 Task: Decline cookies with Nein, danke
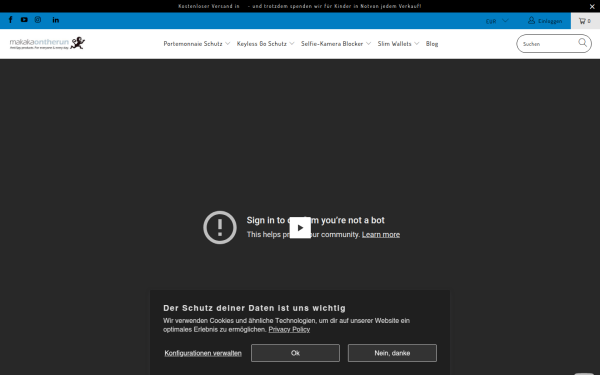pyautogui.click(x=392, y=353)
